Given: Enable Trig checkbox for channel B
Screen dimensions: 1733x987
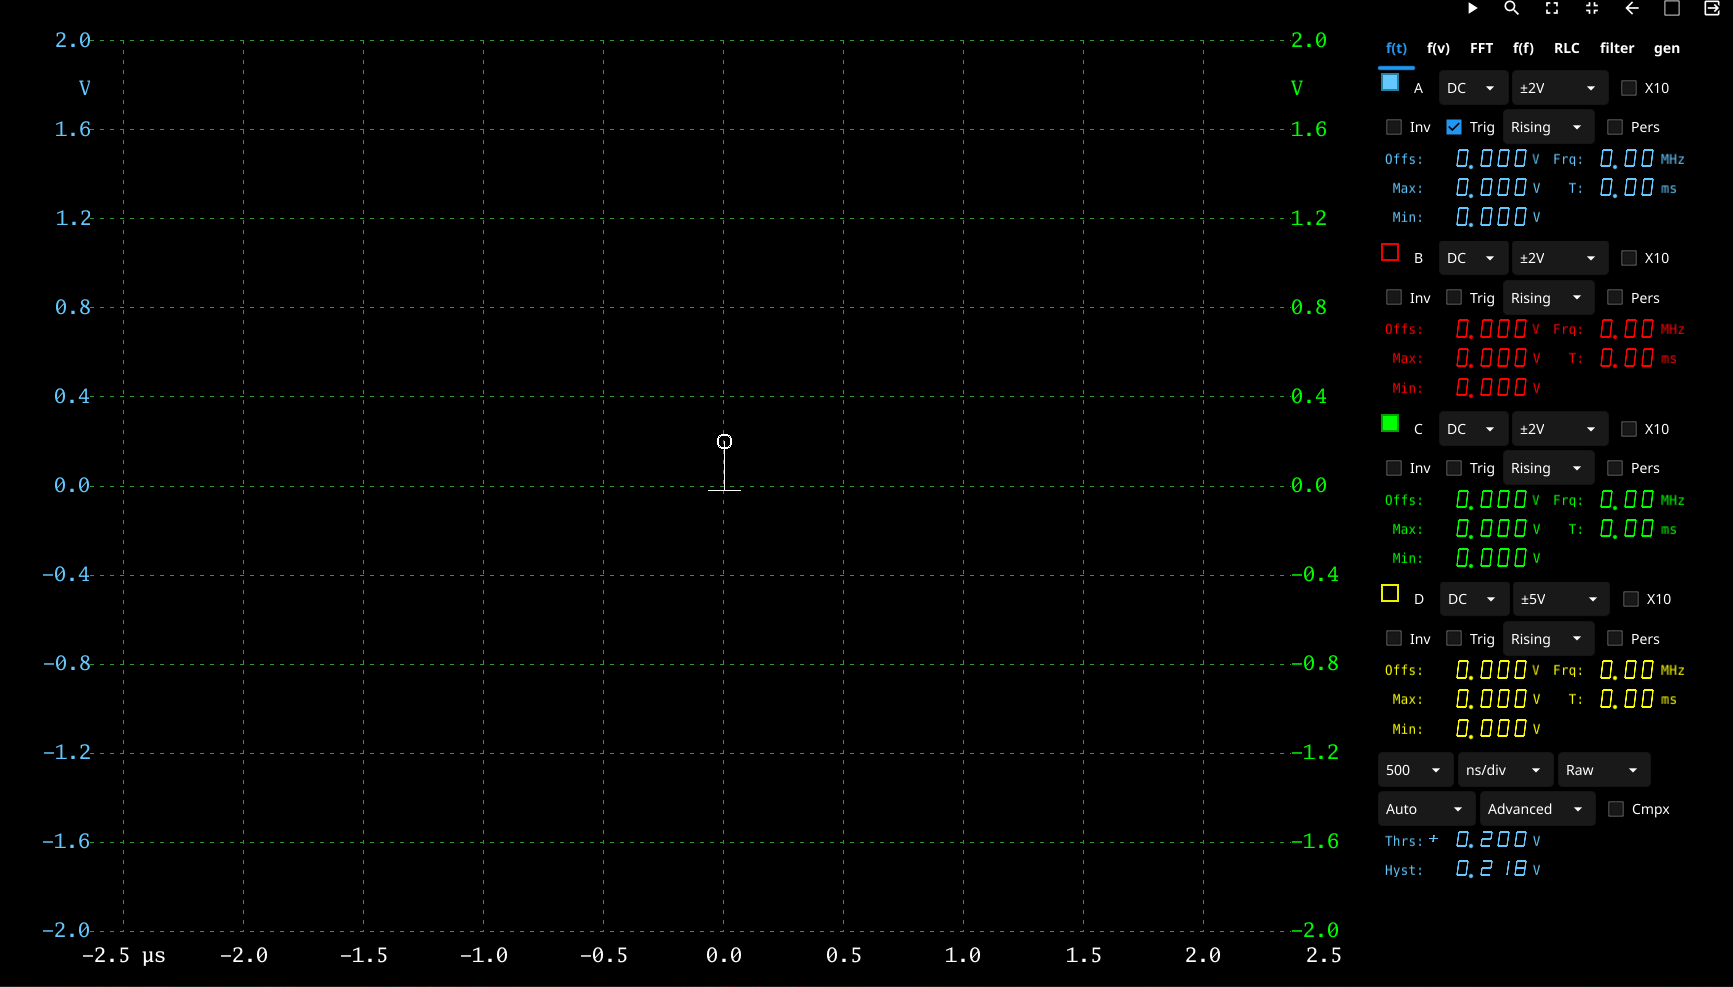Looking at the screenshot, I should click(x=1454, y=298).
